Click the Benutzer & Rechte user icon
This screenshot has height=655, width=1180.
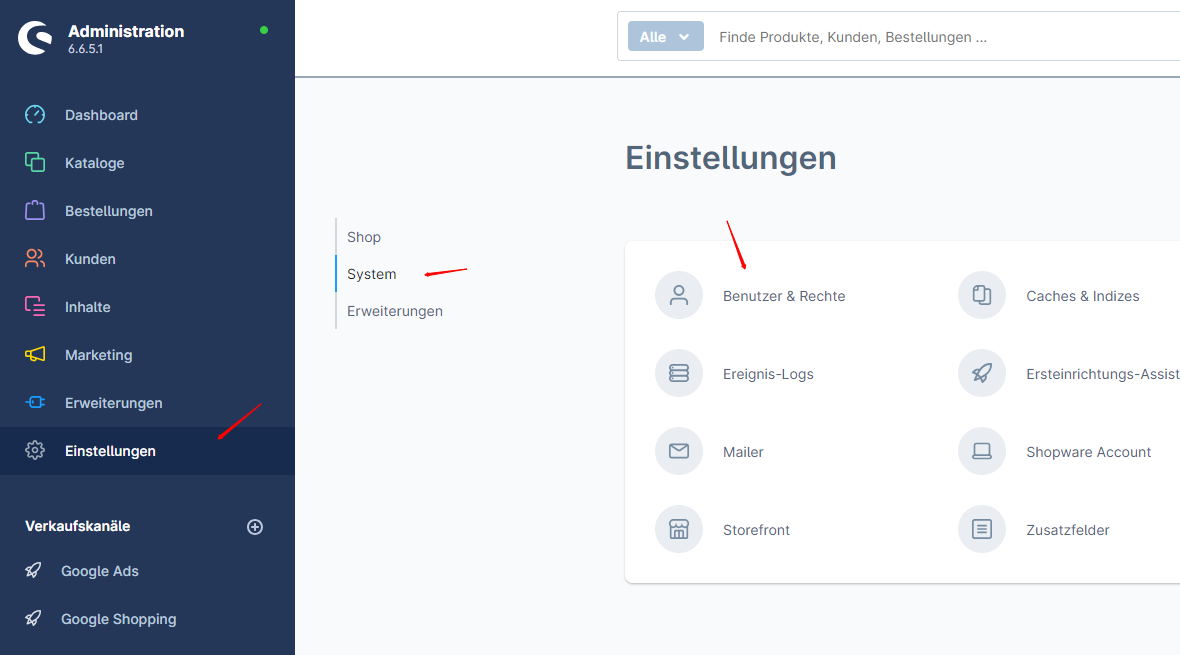[x=679, y=296]
